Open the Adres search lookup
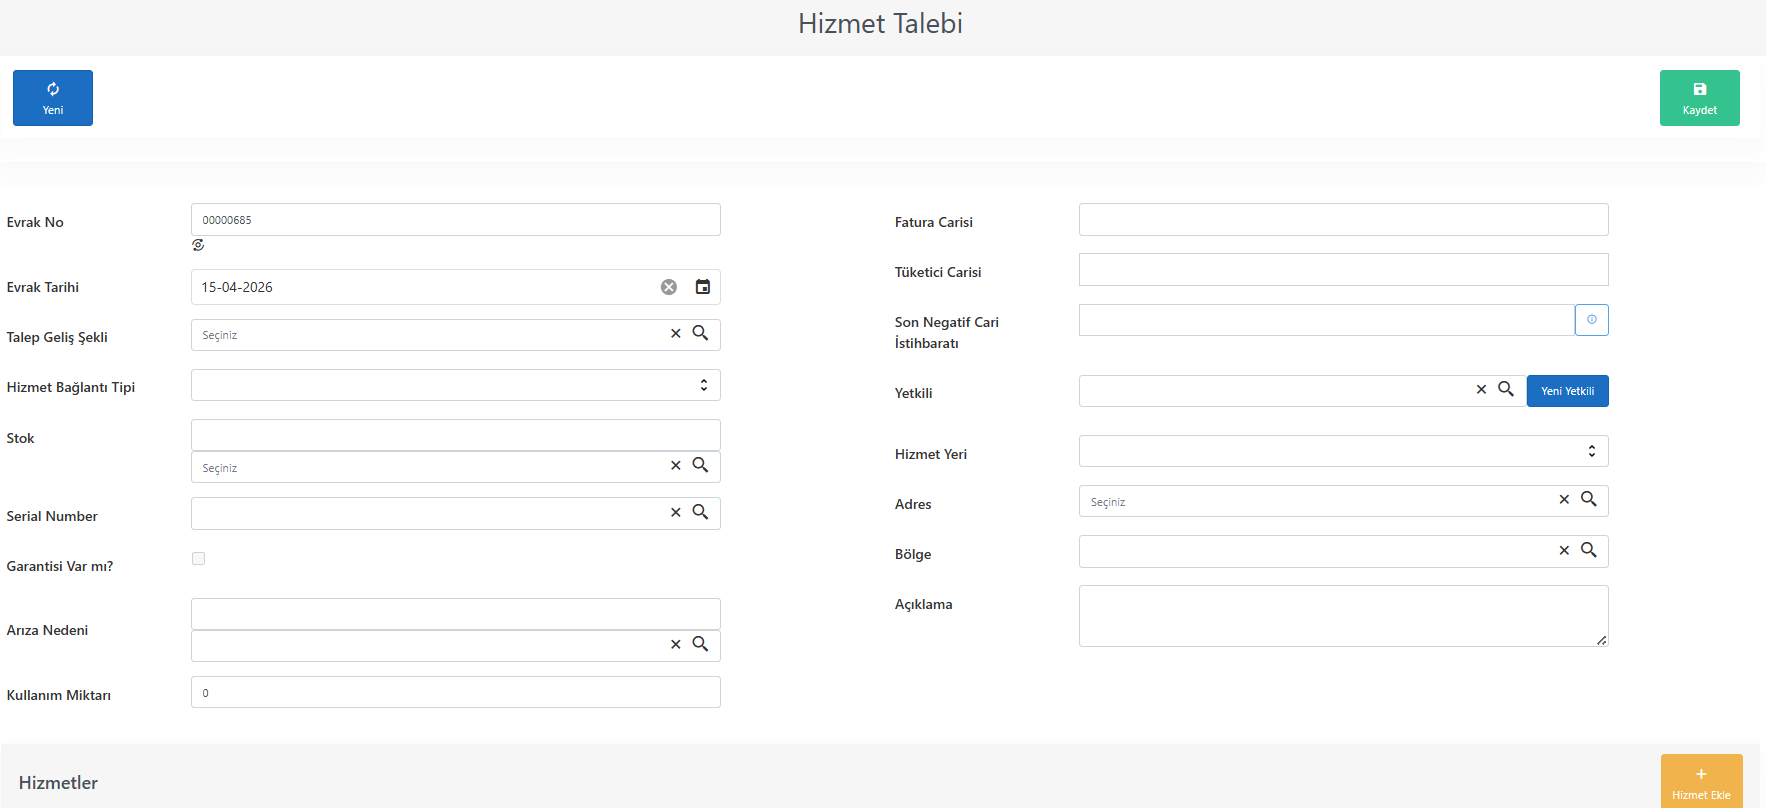Image resolution: width=1766 pixels, height=808 pixels. point(1589,499)
